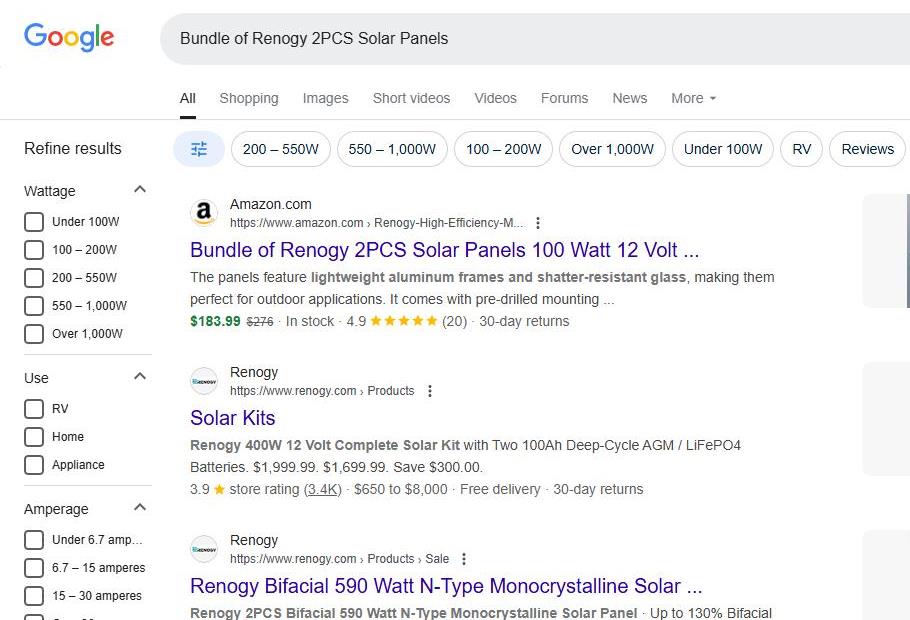Click the 3.4K store rating link
Image resolution: width=910 pixels, height=620 pixels.
pyautogui.click(x=323, y=489)
